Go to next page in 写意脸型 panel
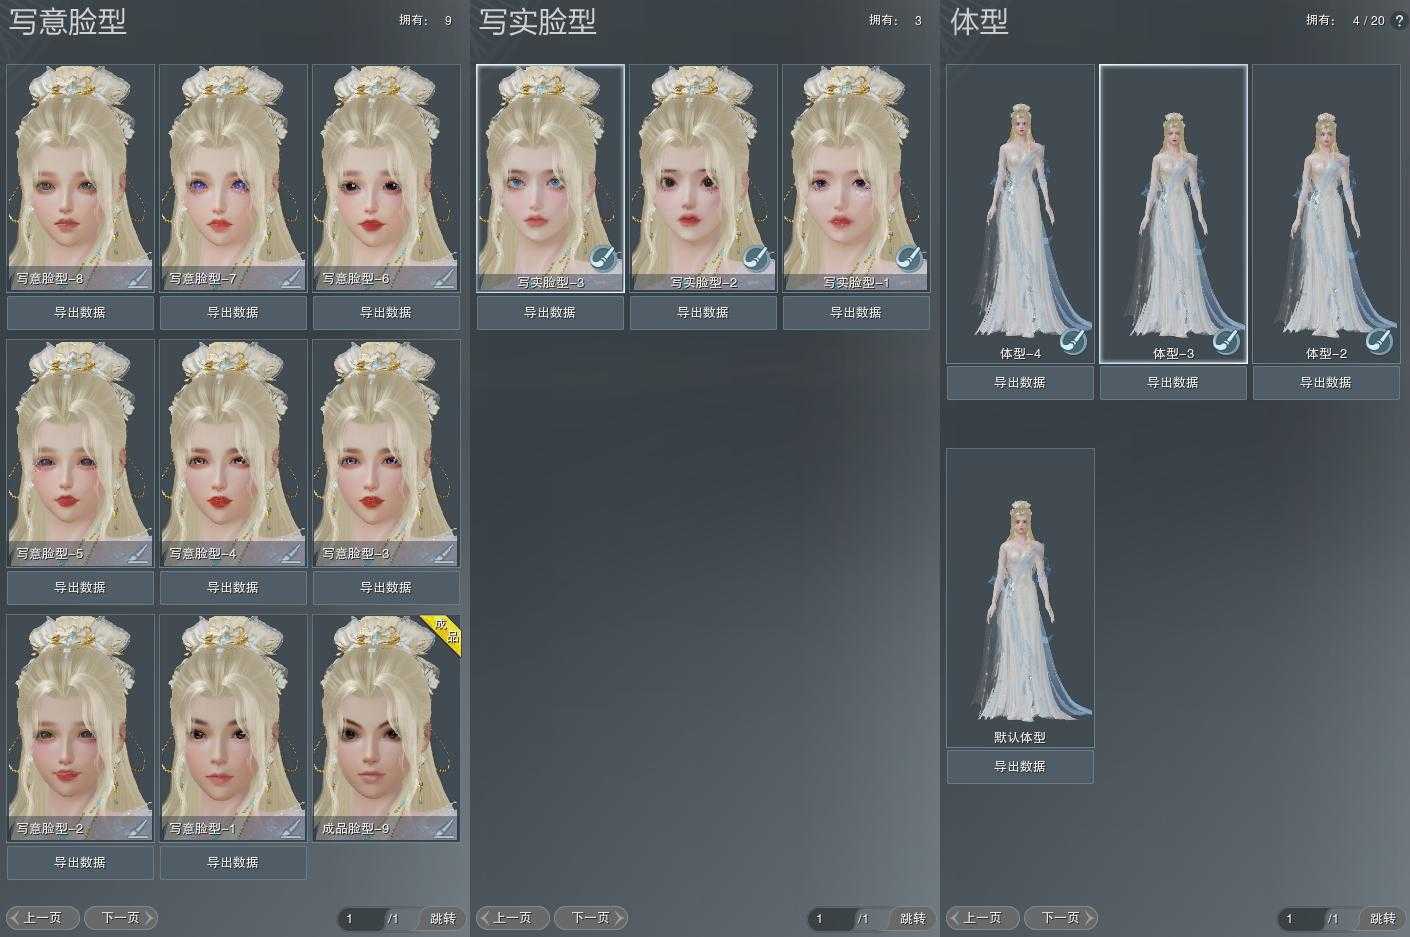The image size is (1410, 937). tap(120, 918)
